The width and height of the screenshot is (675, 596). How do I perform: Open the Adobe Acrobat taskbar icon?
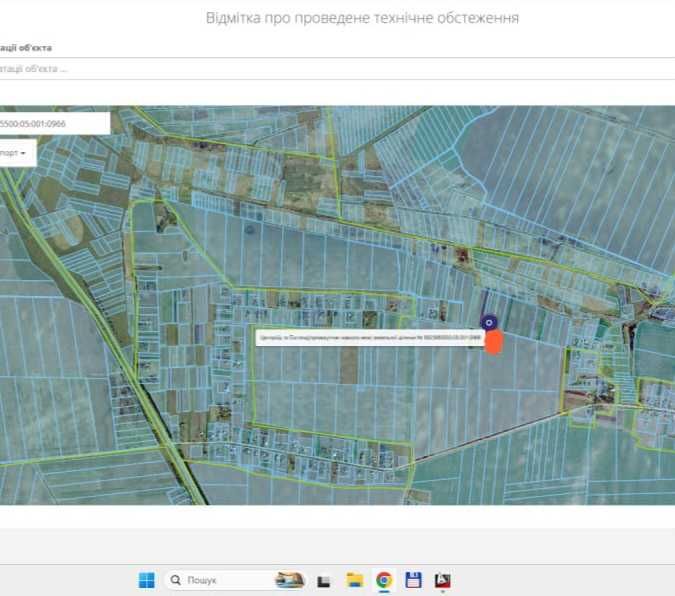(443, 580)
